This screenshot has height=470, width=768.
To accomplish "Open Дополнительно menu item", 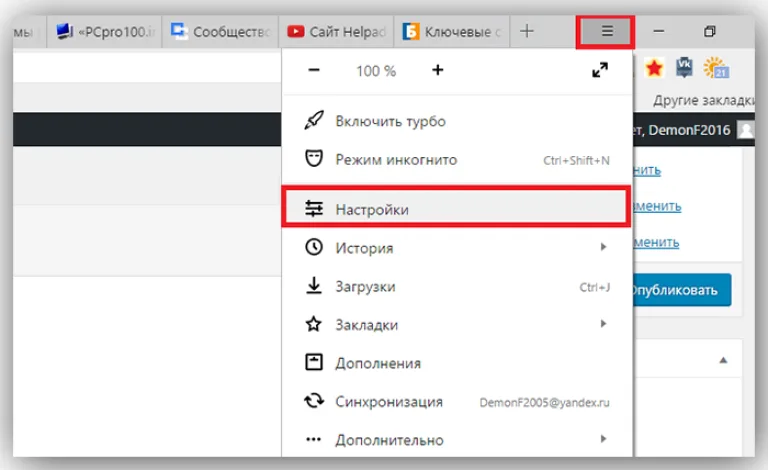I will [x=456, y=440].
